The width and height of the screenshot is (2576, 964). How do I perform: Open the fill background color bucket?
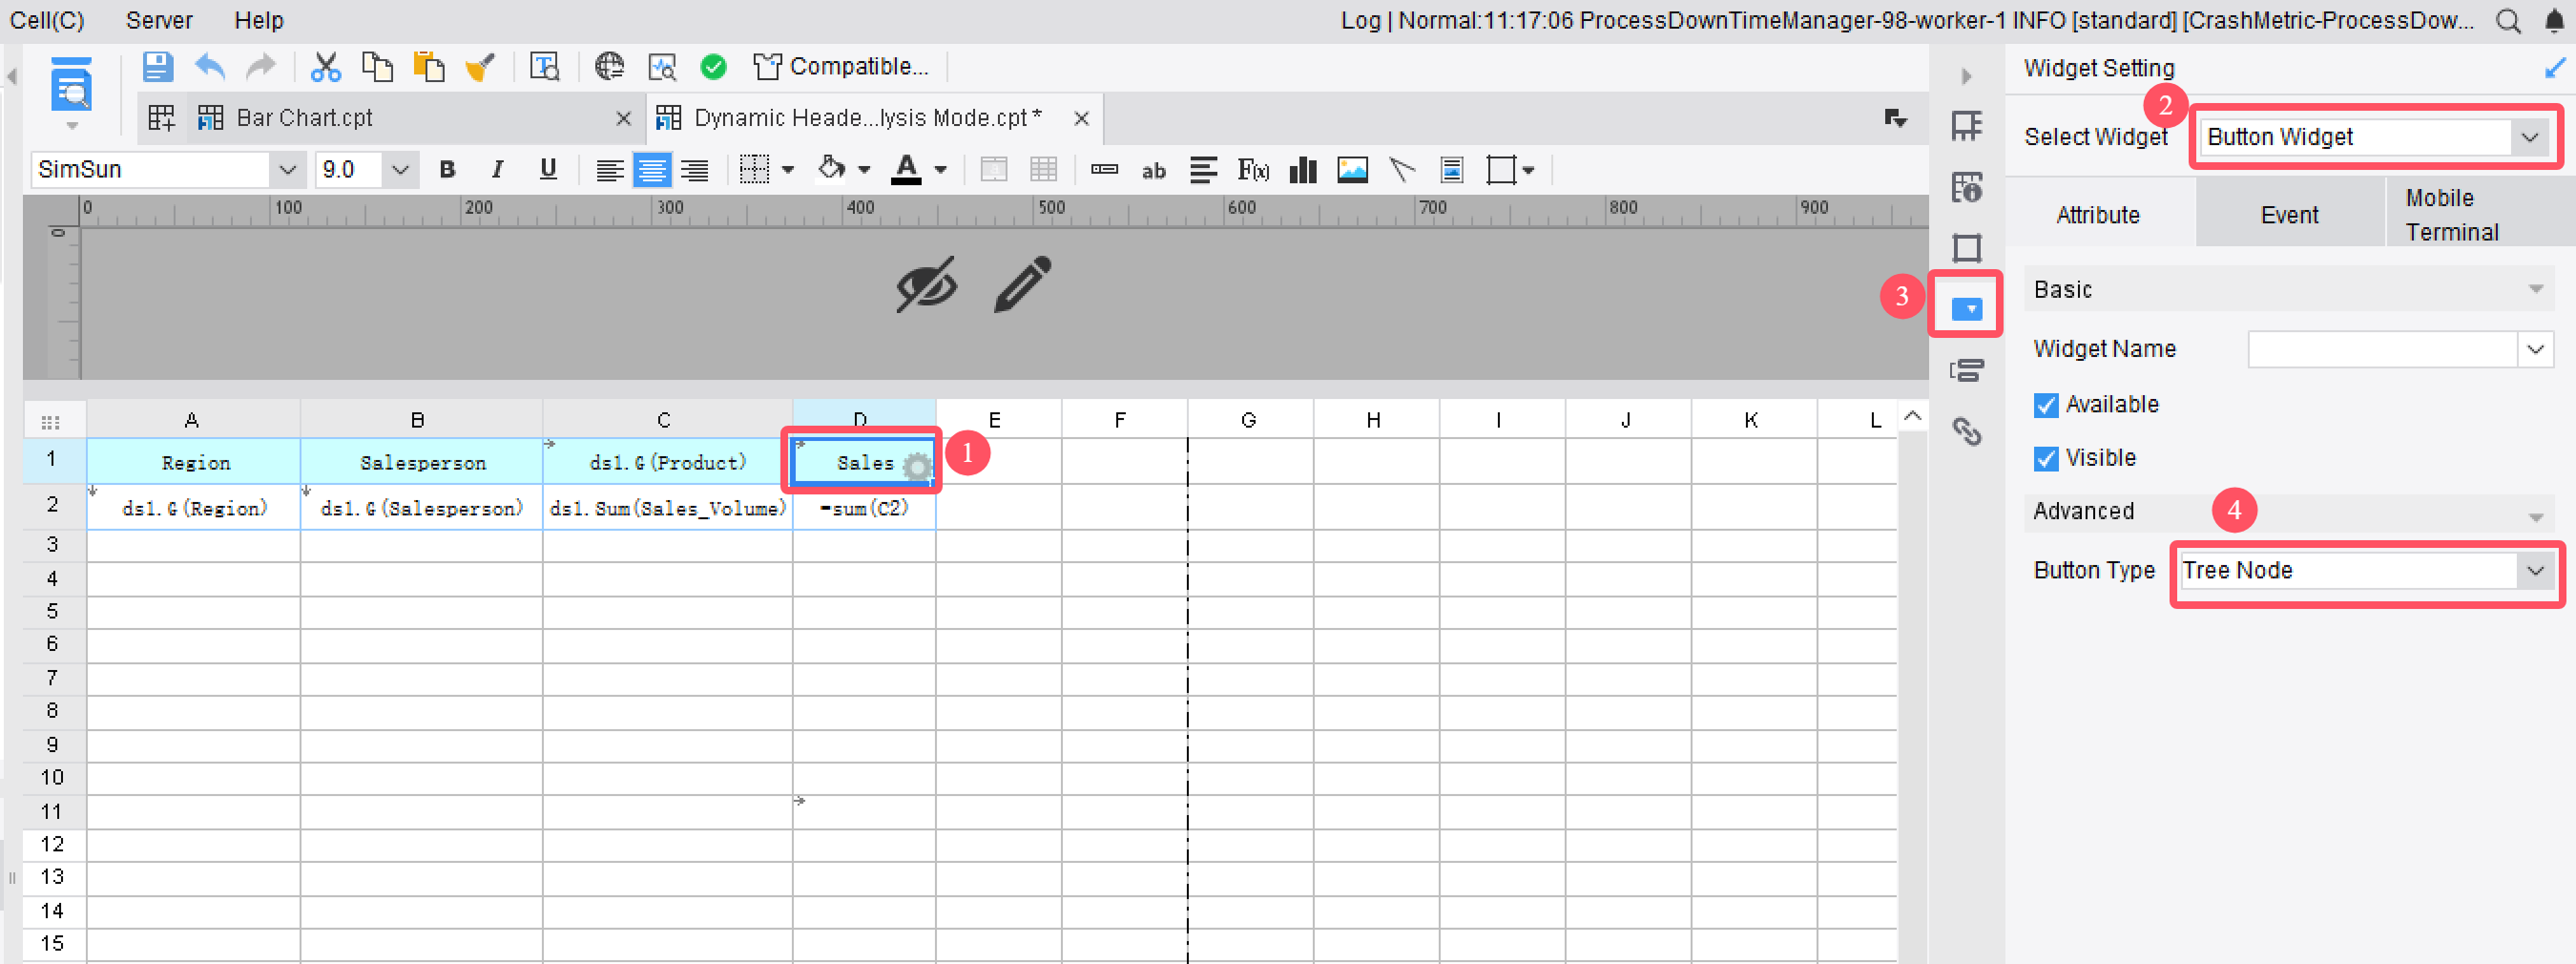pyautogui.click(x=831, y=169)
